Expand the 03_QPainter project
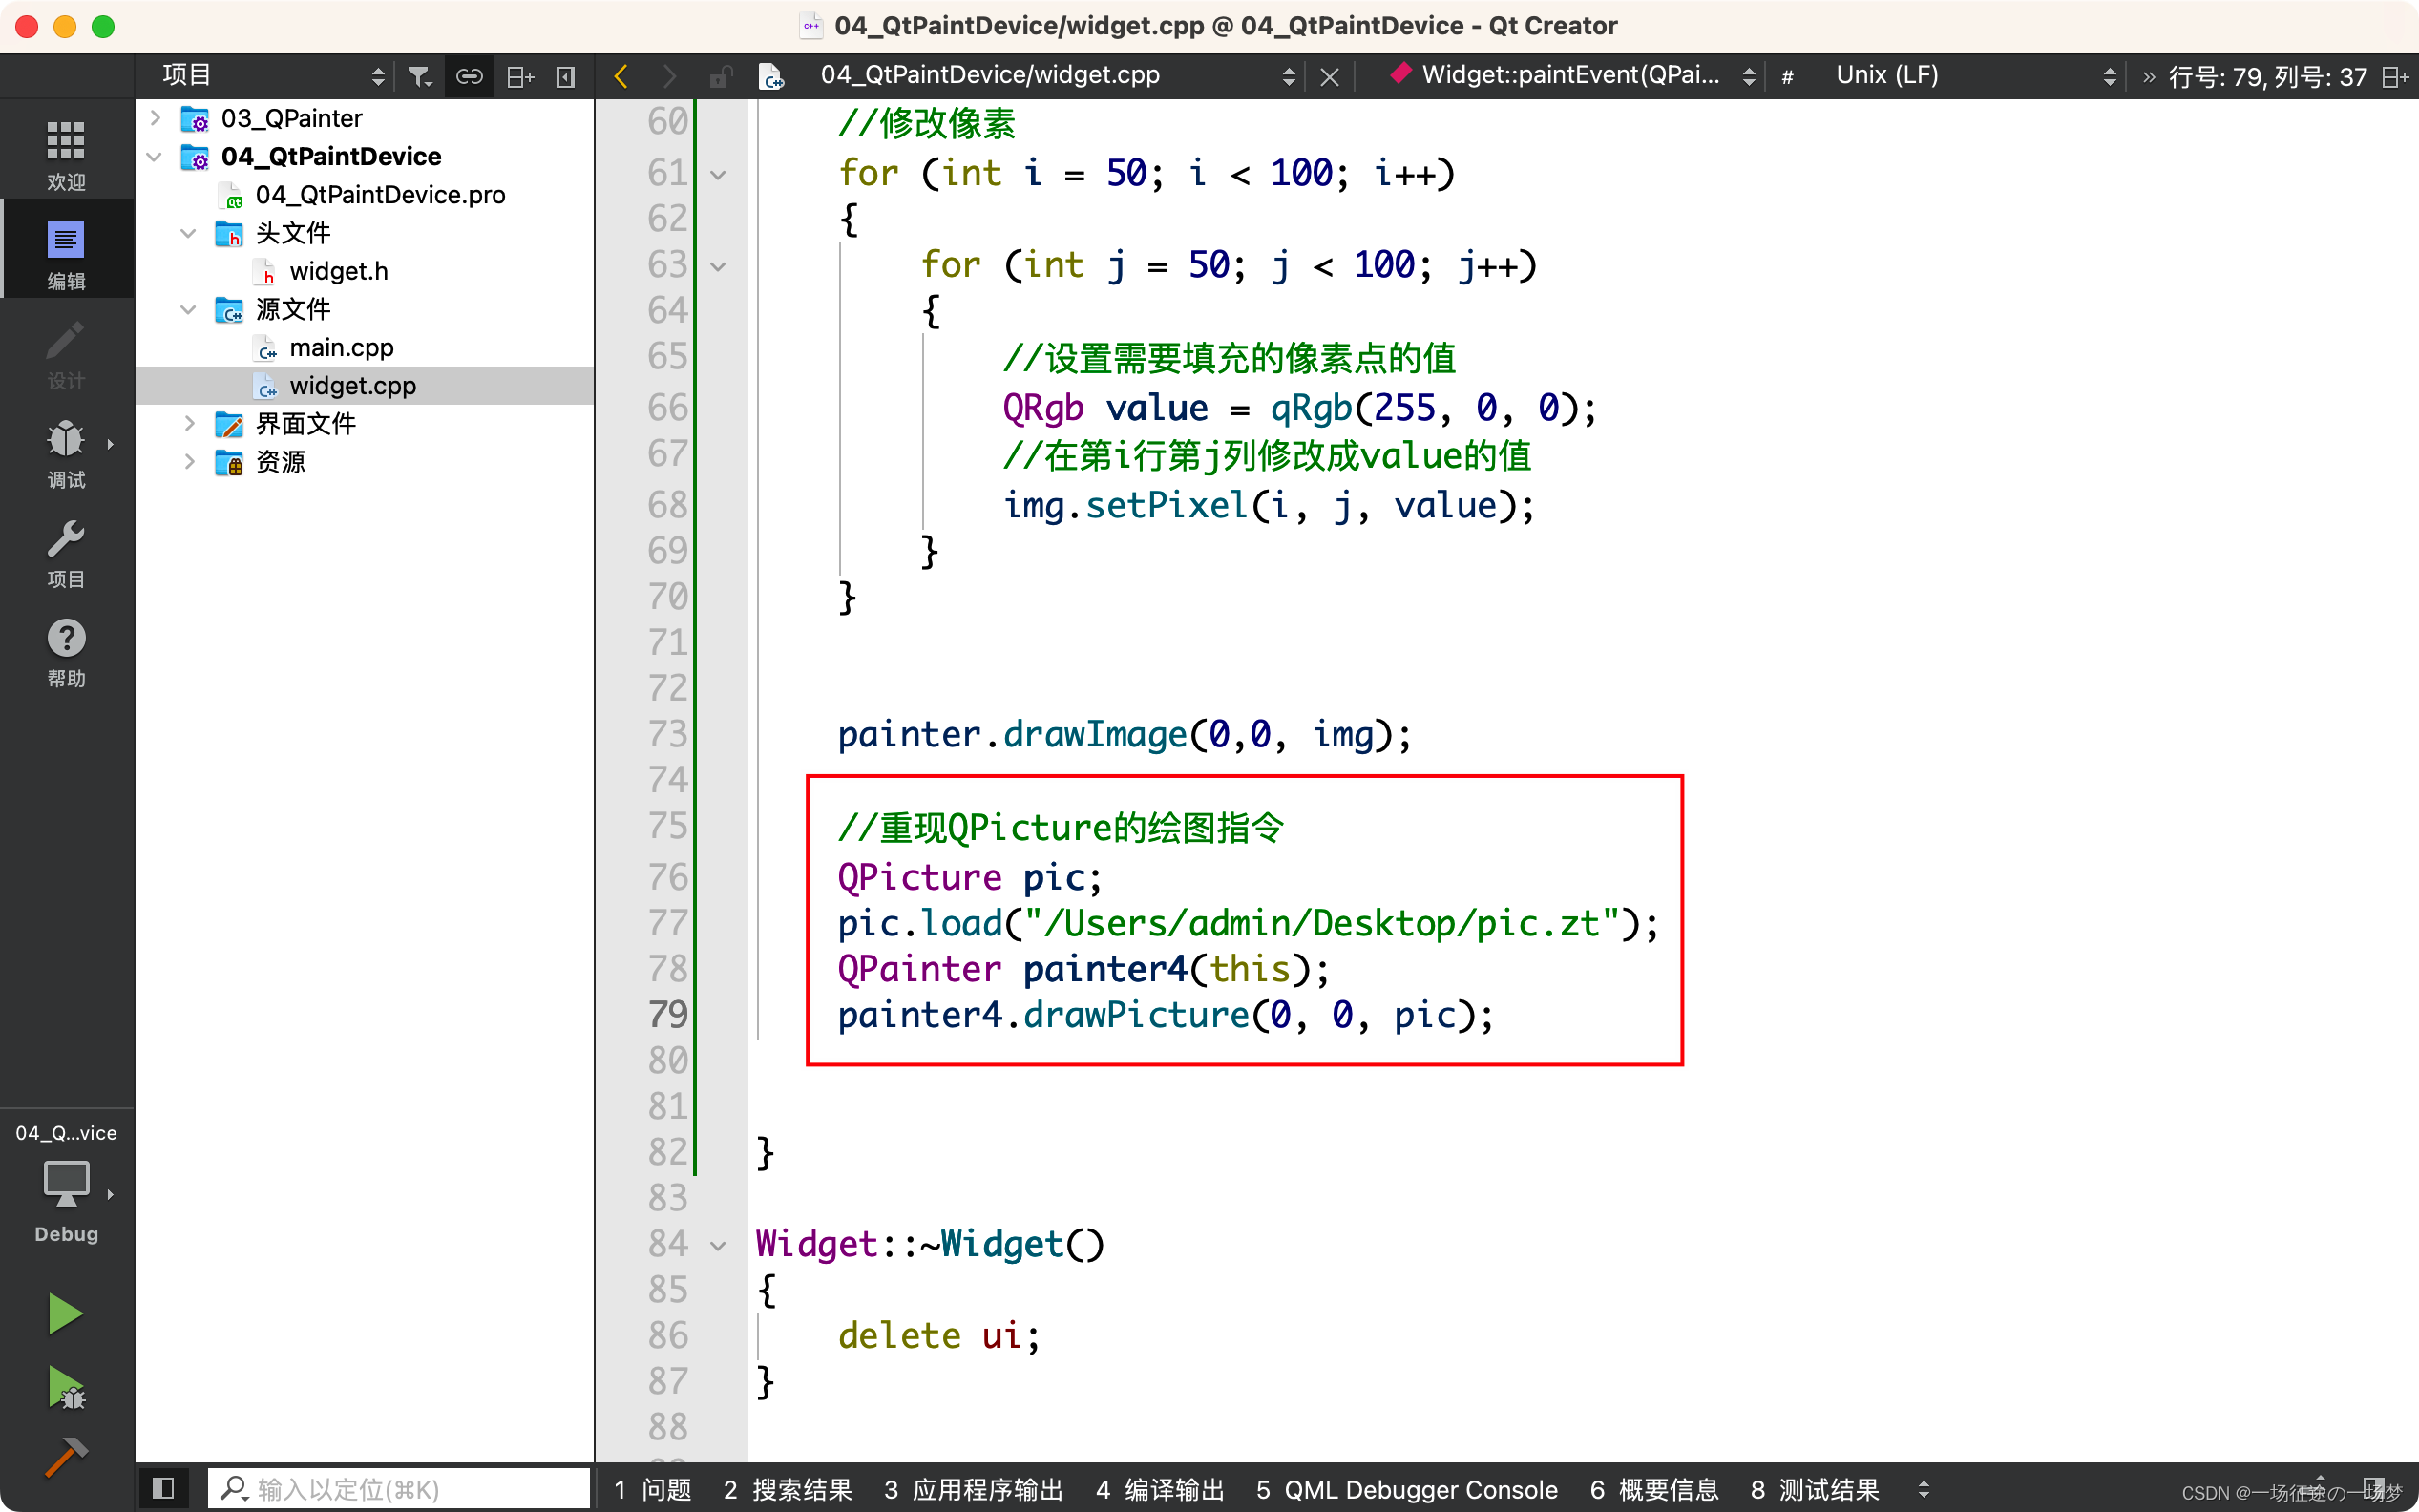 (x=155, y=118)
